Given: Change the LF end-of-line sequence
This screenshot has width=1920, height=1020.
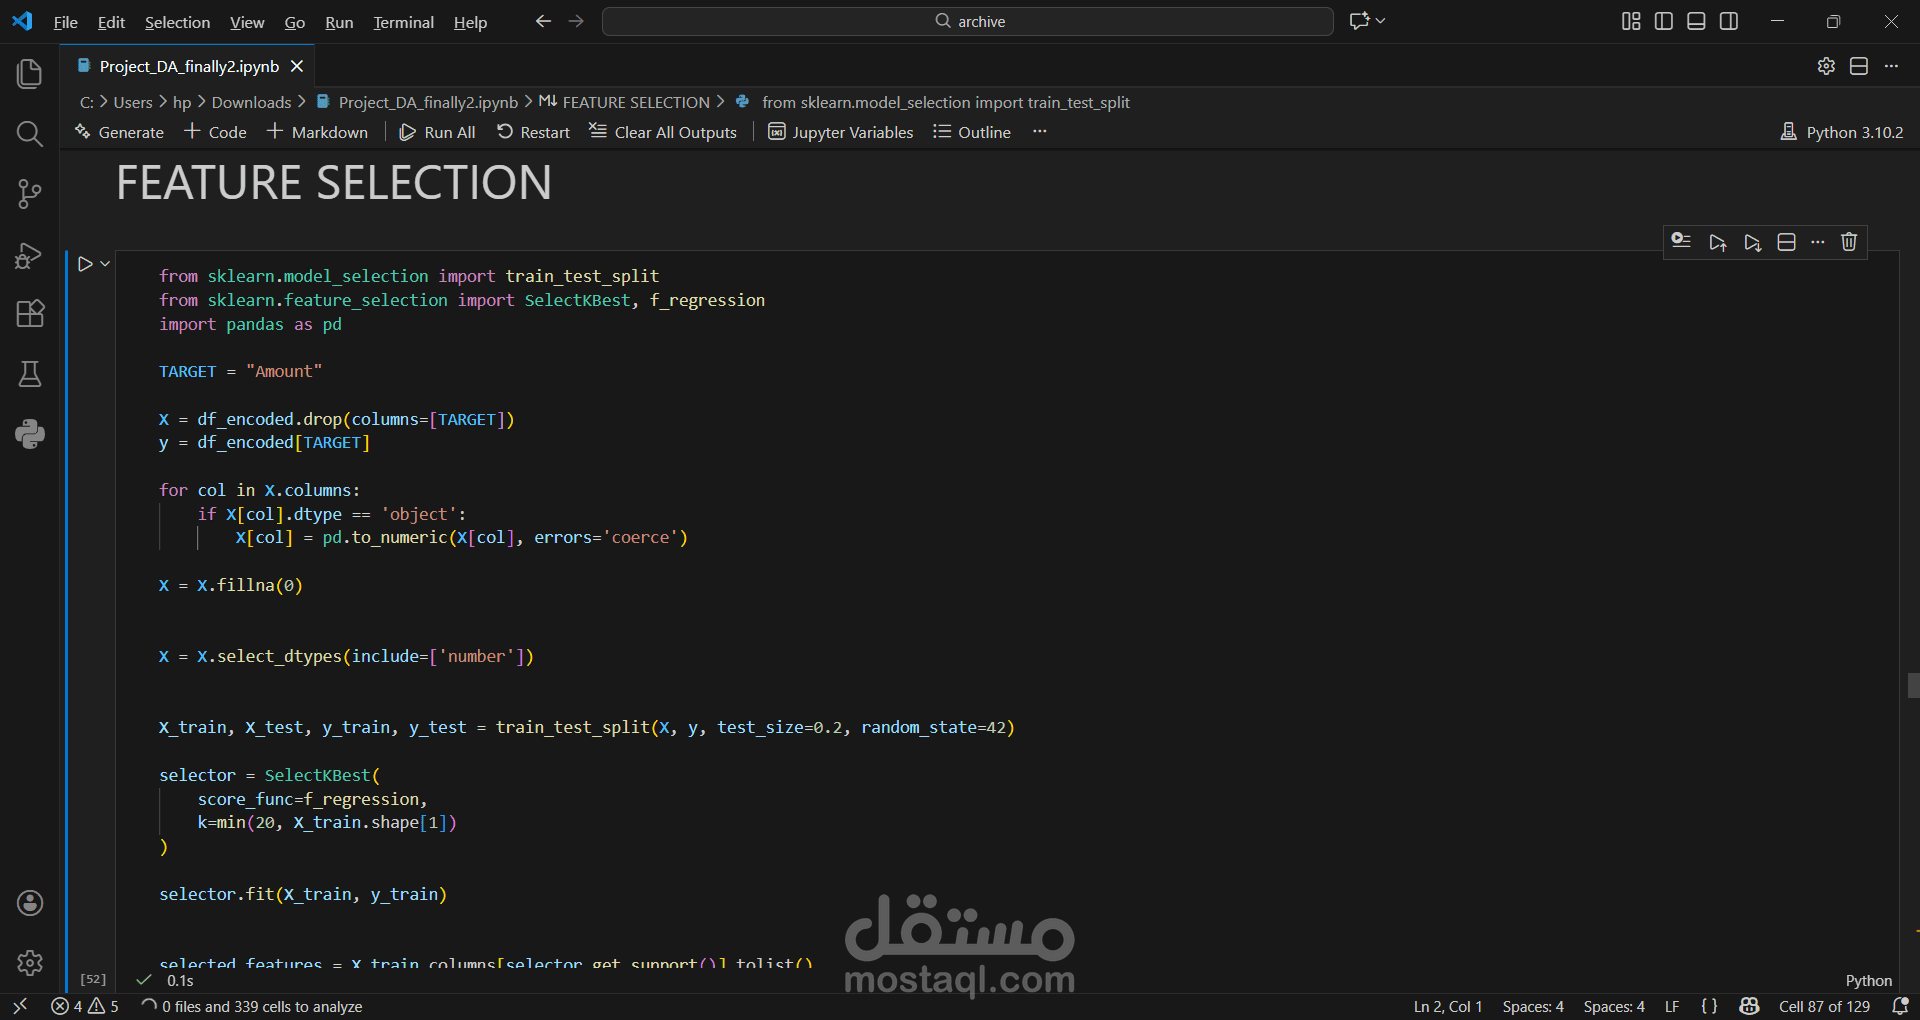Looking at the screenshot, I should 1672,1007.
